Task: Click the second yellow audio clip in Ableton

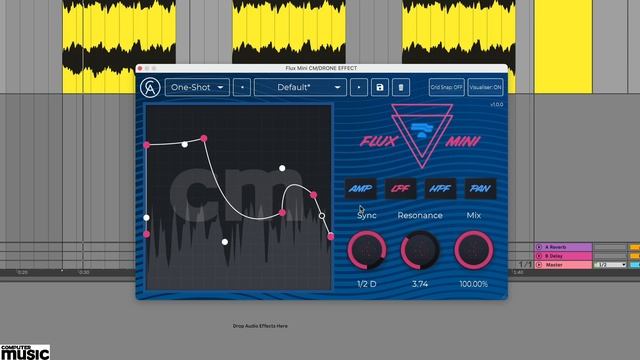Action: point(289,33)
